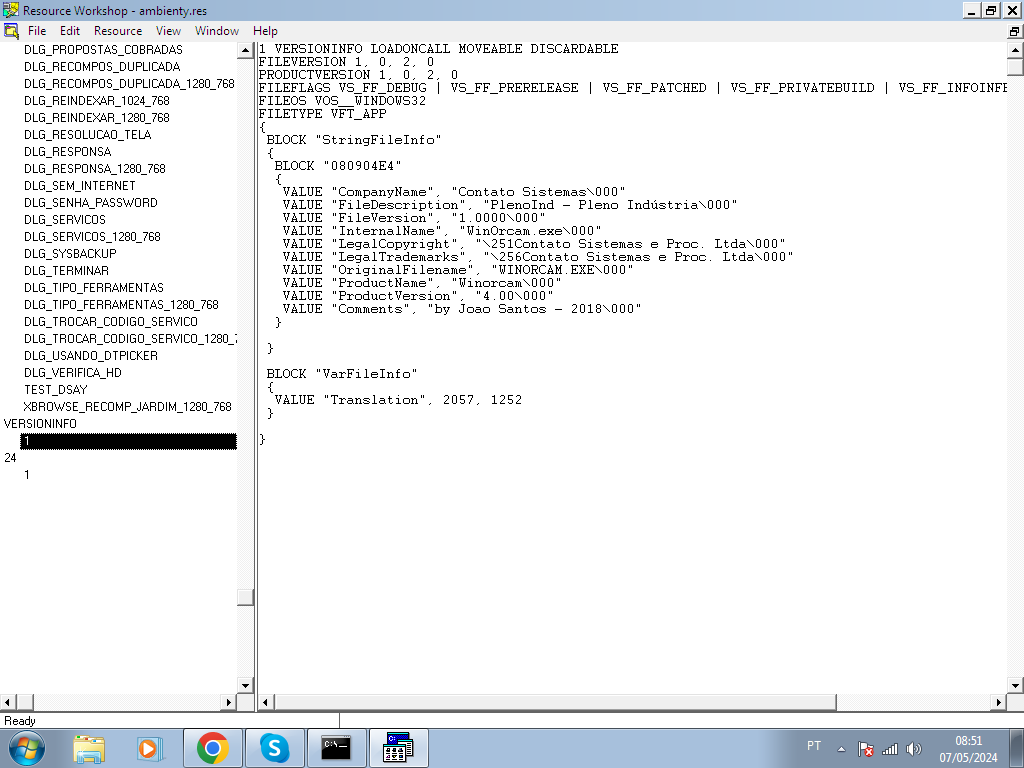Open the Edit menu

click(70, 31)
